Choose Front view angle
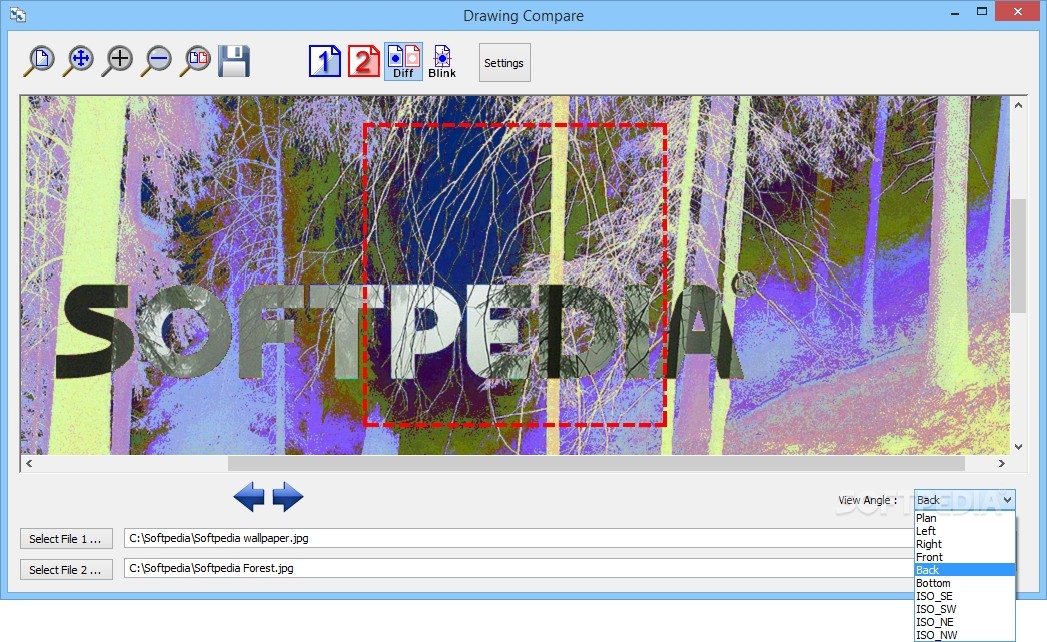 click(x=964, y=557)
